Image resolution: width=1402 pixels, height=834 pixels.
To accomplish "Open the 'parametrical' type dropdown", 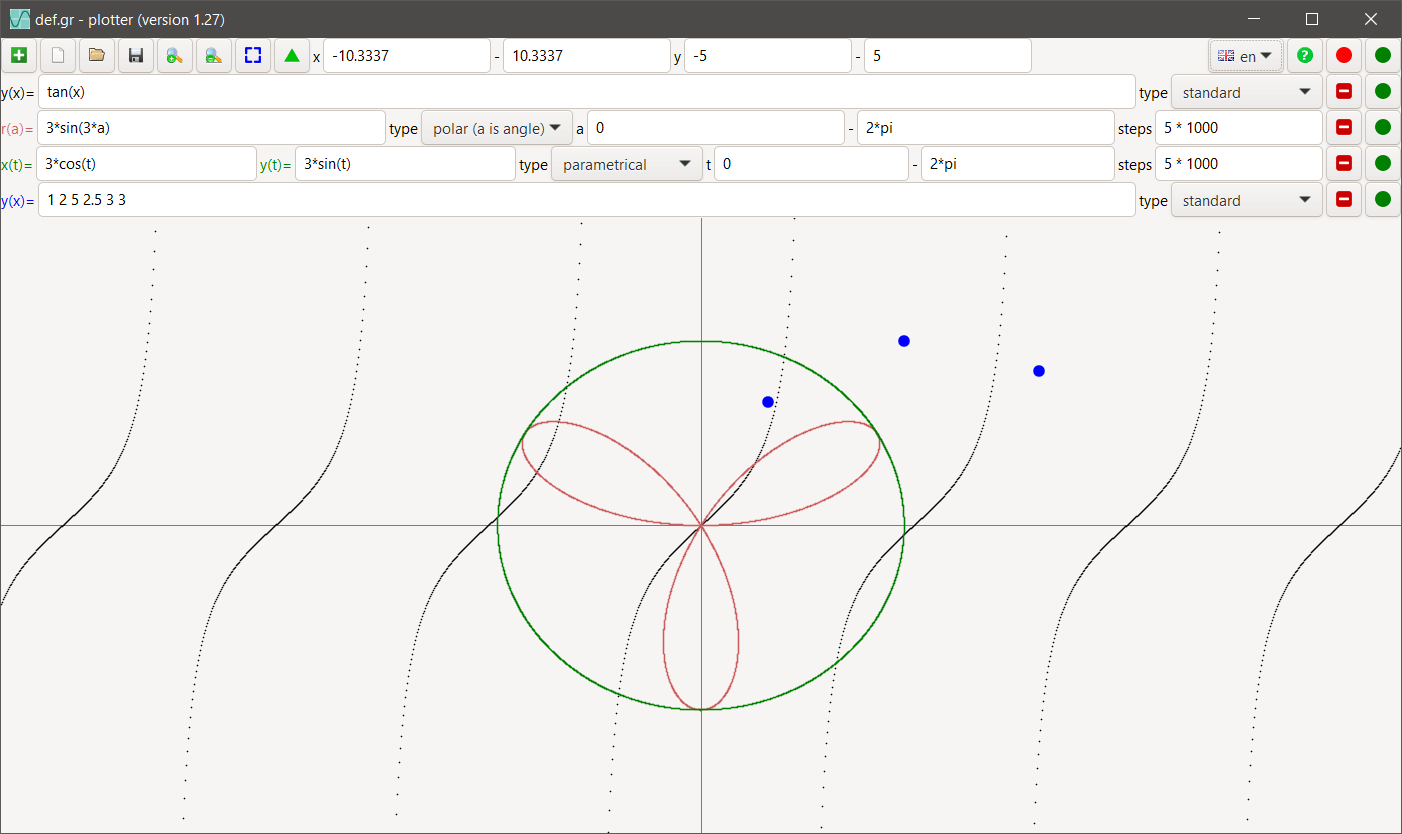I will pos(627,164).
